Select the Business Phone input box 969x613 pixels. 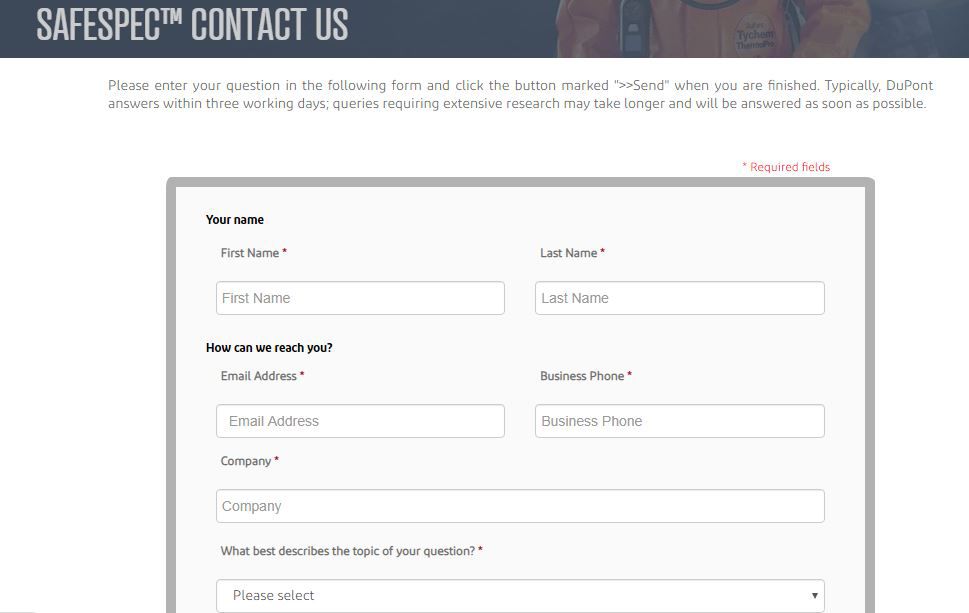point(679,421)
